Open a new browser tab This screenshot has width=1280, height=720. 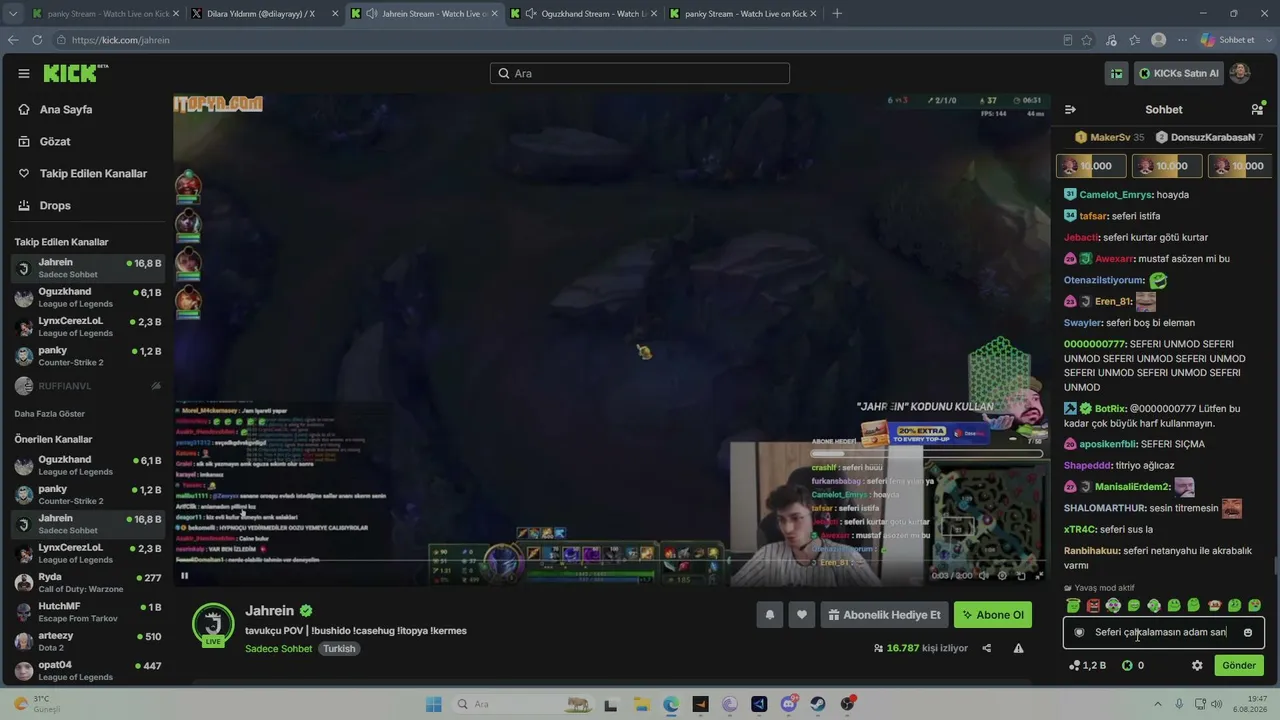[837, 14]
